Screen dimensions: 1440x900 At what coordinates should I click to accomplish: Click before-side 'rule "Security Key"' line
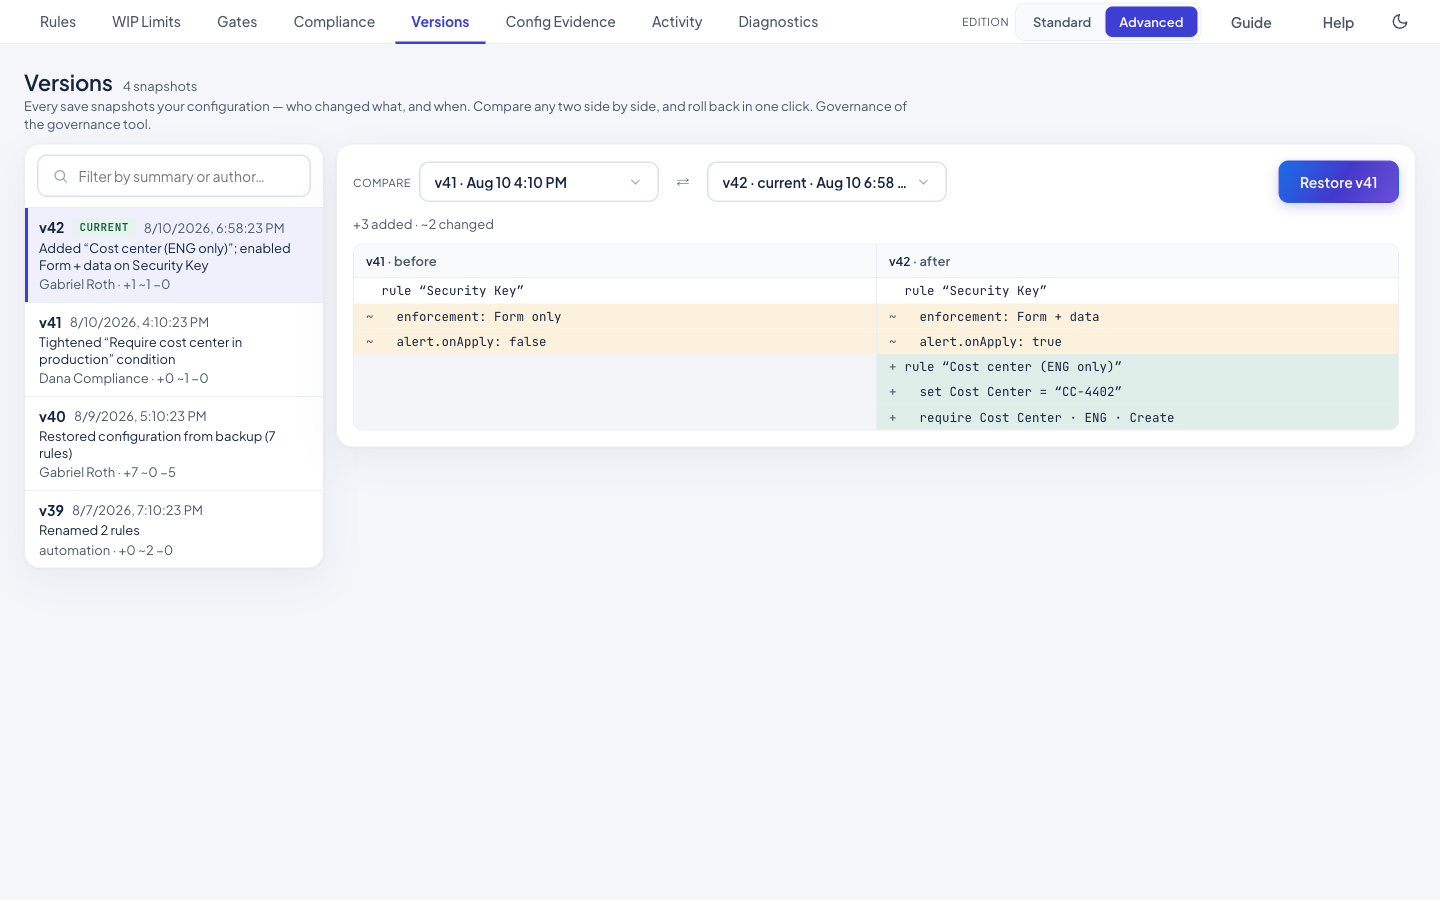(x=615, y=291)
